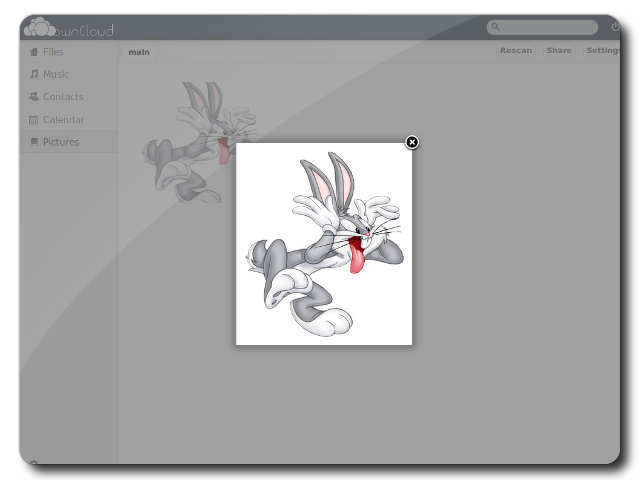
Task: Open the Calendar text label in sidebar
Action: (x=63, y=120)
